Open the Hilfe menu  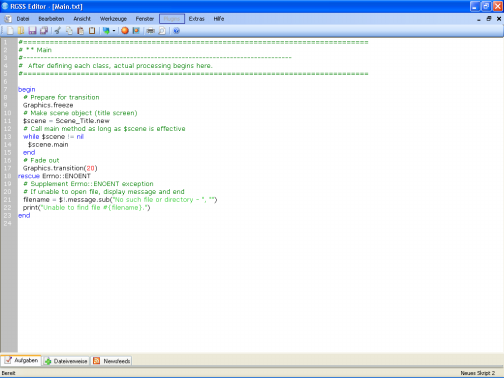(x=219, y=19)
